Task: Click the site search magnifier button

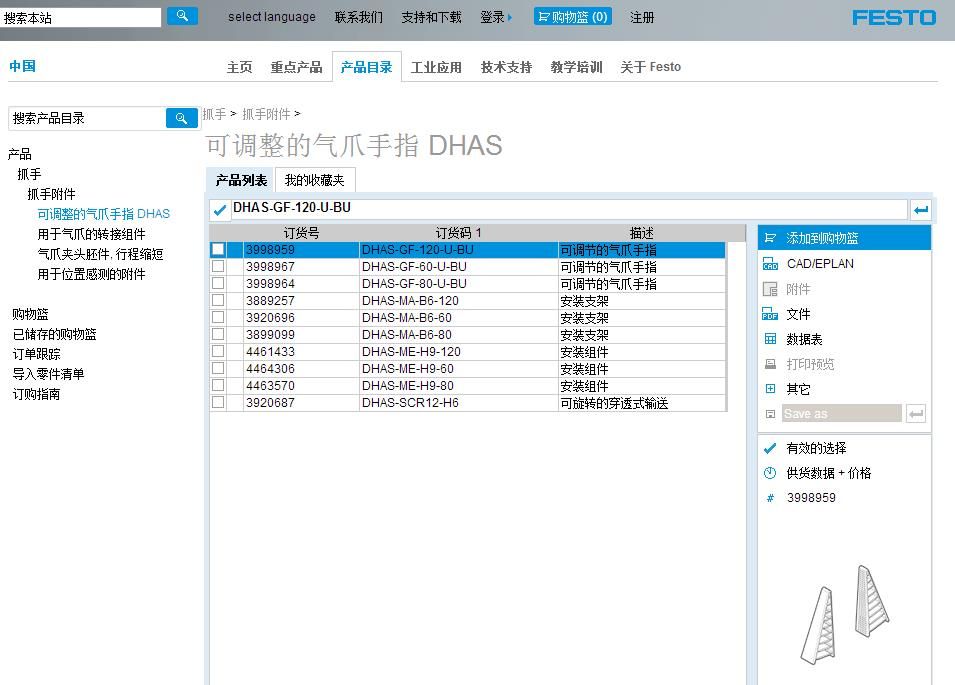Action: click(182, 16)
